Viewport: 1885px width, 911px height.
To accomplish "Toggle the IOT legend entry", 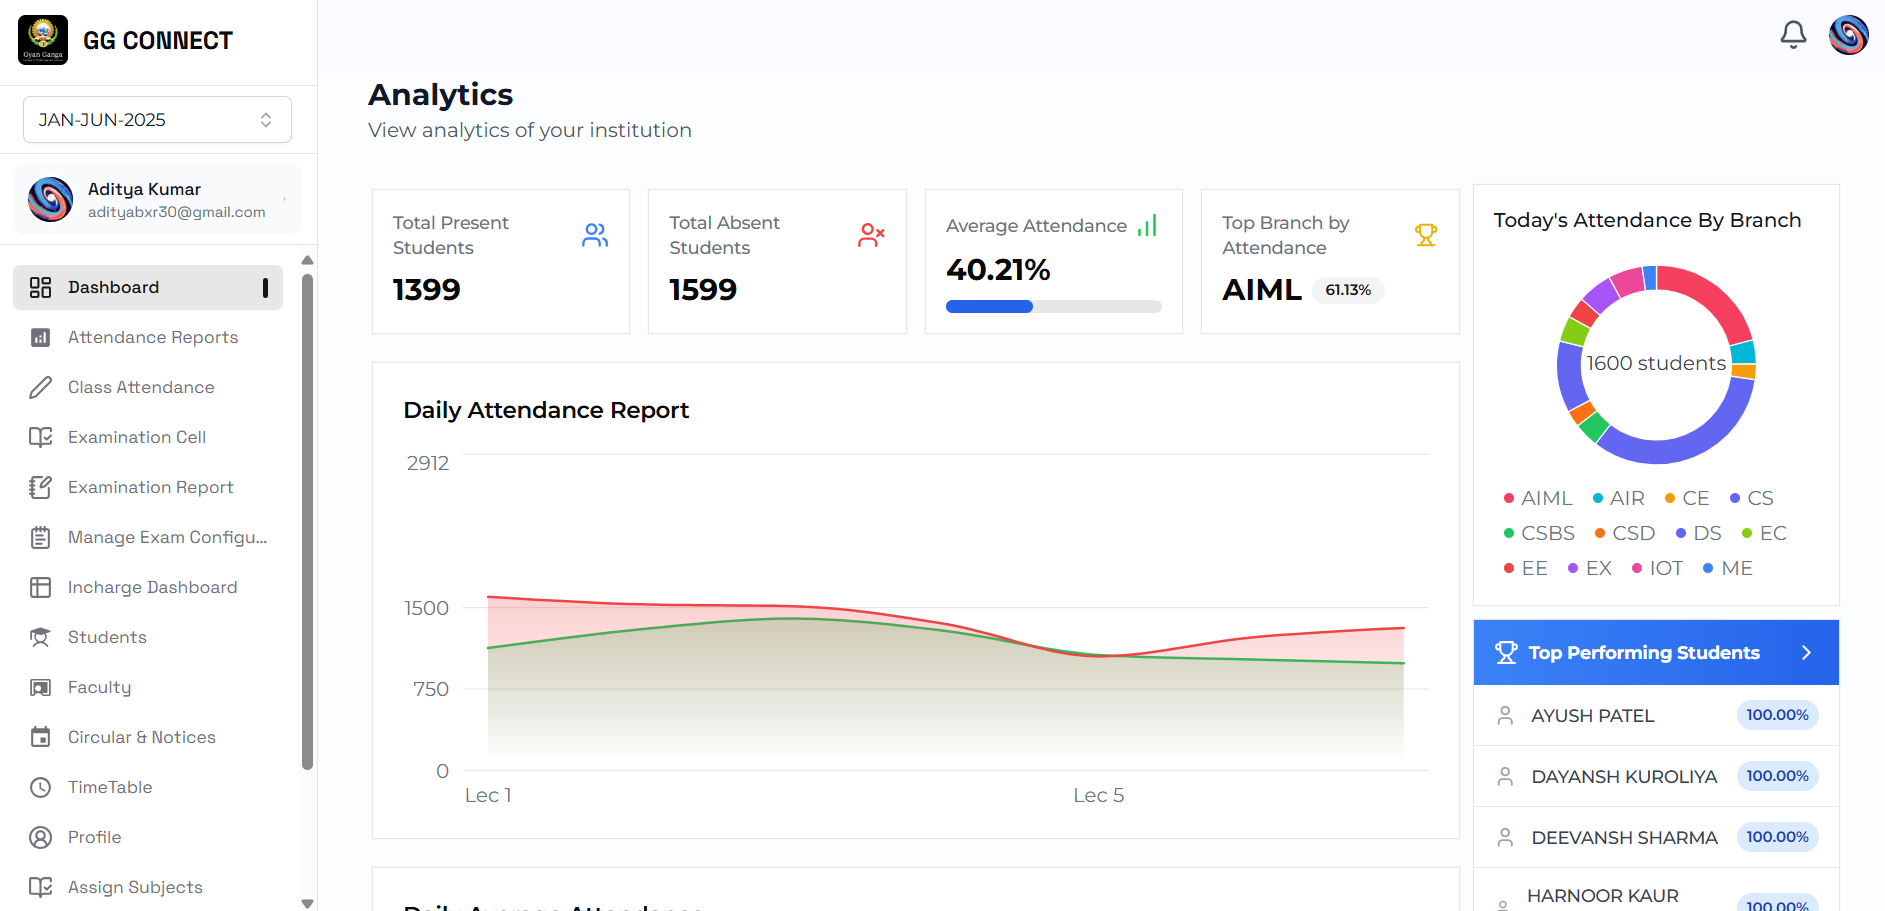I will [1657, 568].
